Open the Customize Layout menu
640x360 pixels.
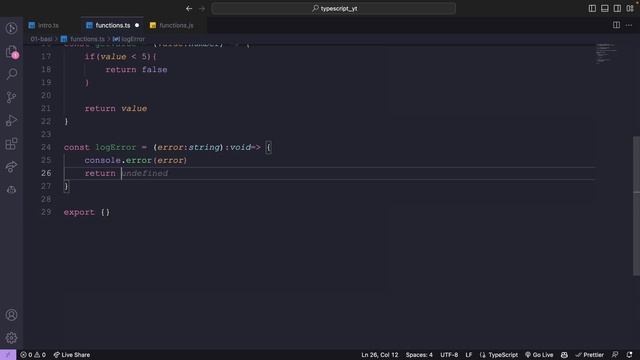pyautogui.click(x=630, y=8)
